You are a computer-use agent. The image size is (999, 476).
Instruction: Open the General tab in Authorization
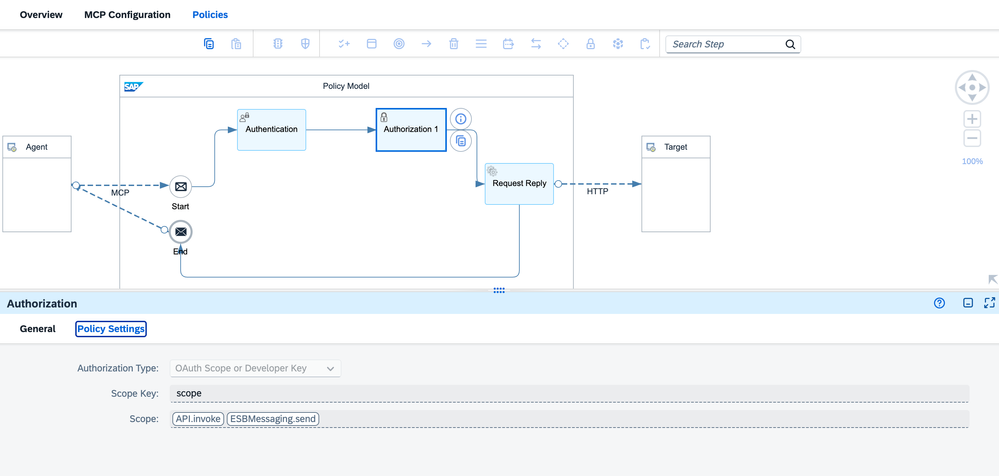tap(38, 329)
